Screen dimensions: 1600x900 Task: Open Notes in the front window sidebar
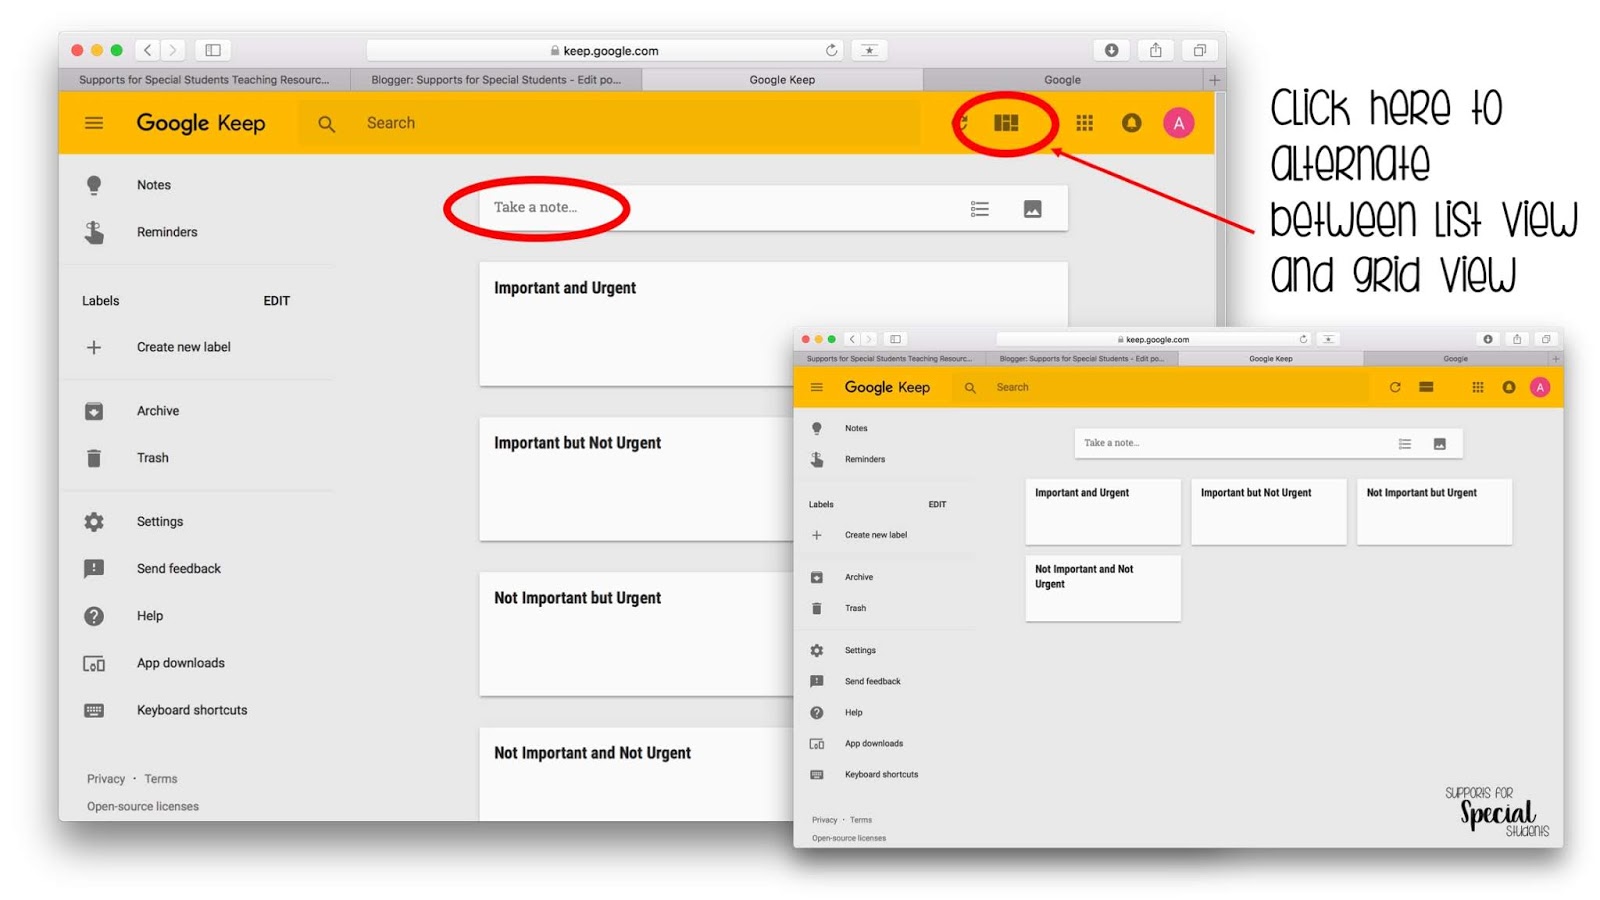click(x=856, y=429)
